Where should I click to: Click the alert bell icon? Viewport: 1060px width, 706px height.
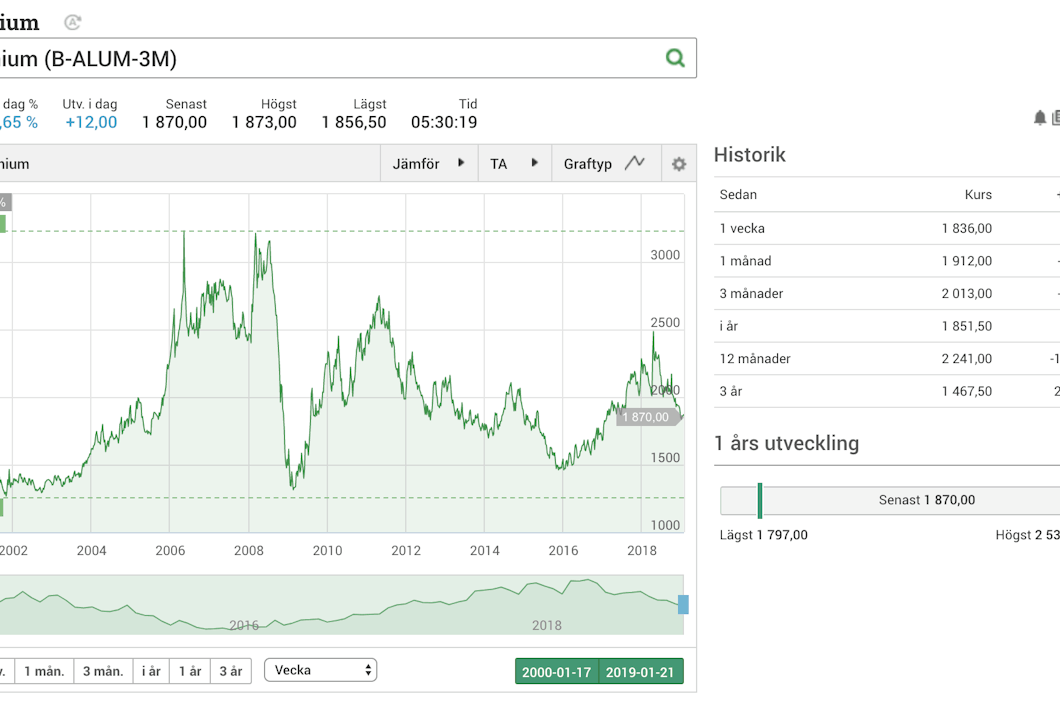click(1040, 118)
